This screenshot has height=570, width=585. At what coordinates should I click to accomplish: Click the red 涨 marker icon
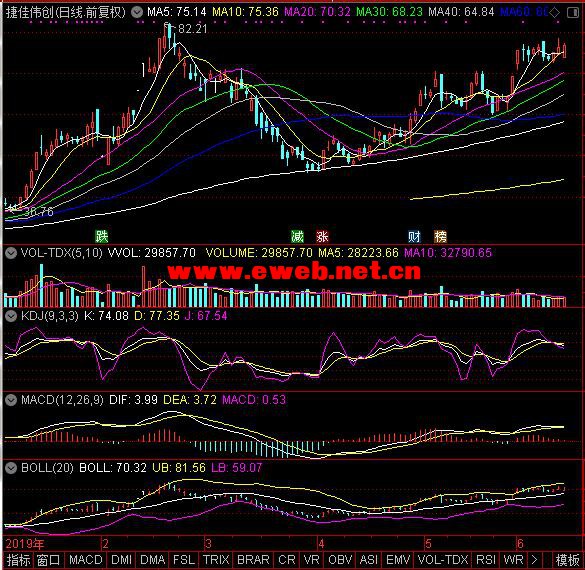[x=322, y=236]
